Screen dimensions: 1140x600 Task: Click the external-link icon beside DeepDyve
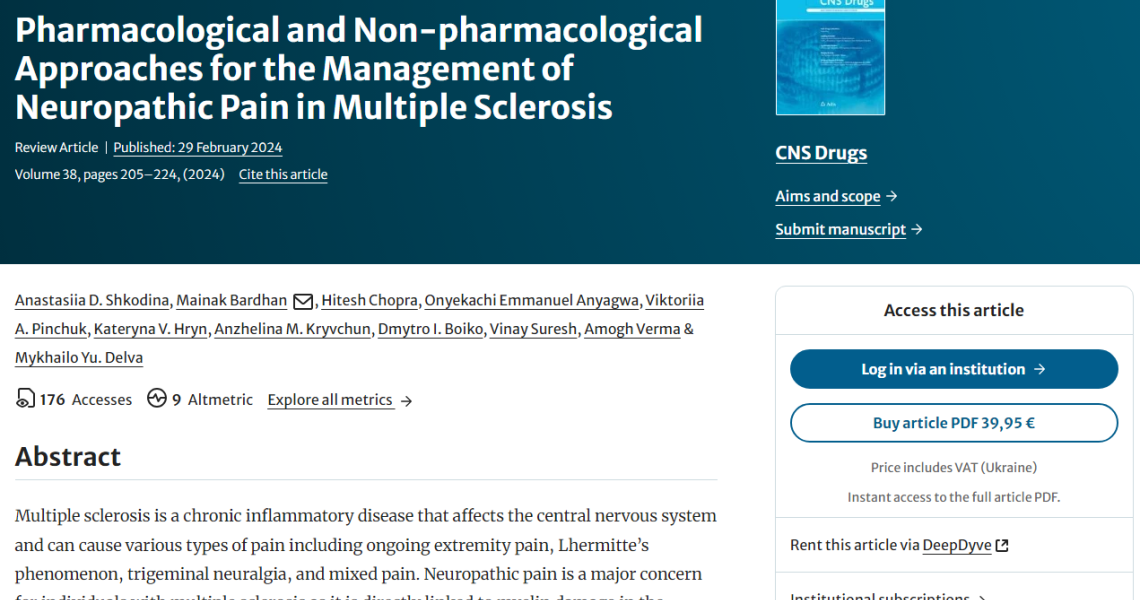[1002, 545]
